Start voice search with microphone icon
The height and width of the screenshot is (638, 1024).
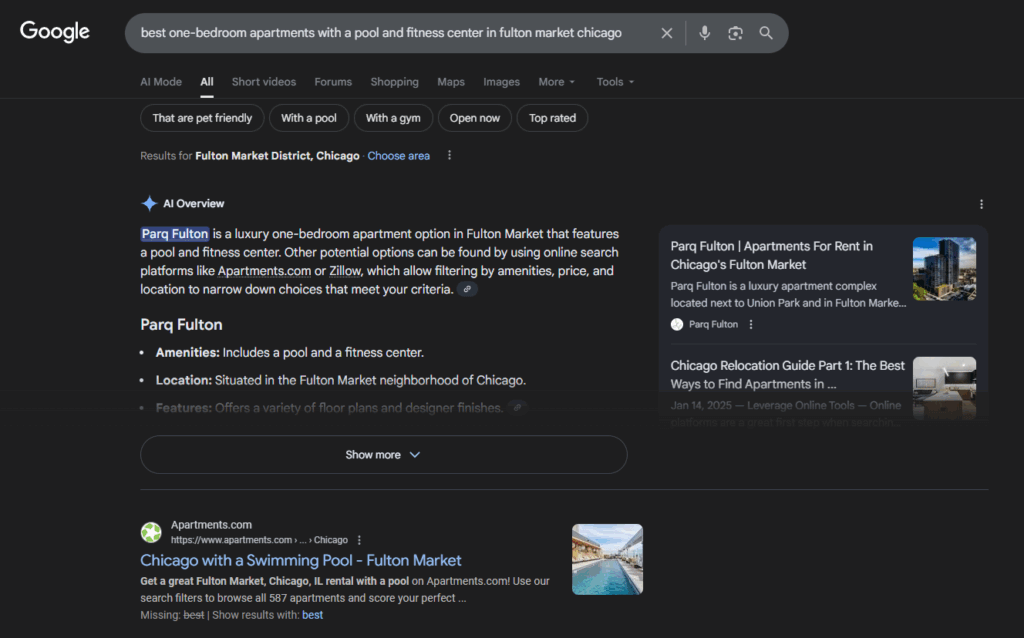coord(704,33)
